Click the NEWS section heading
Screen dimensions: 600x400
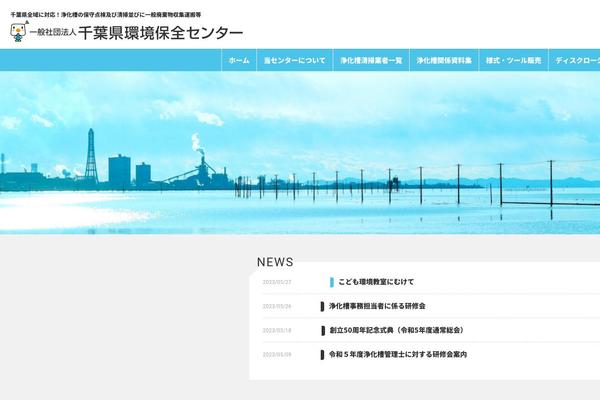click(275, 262)
